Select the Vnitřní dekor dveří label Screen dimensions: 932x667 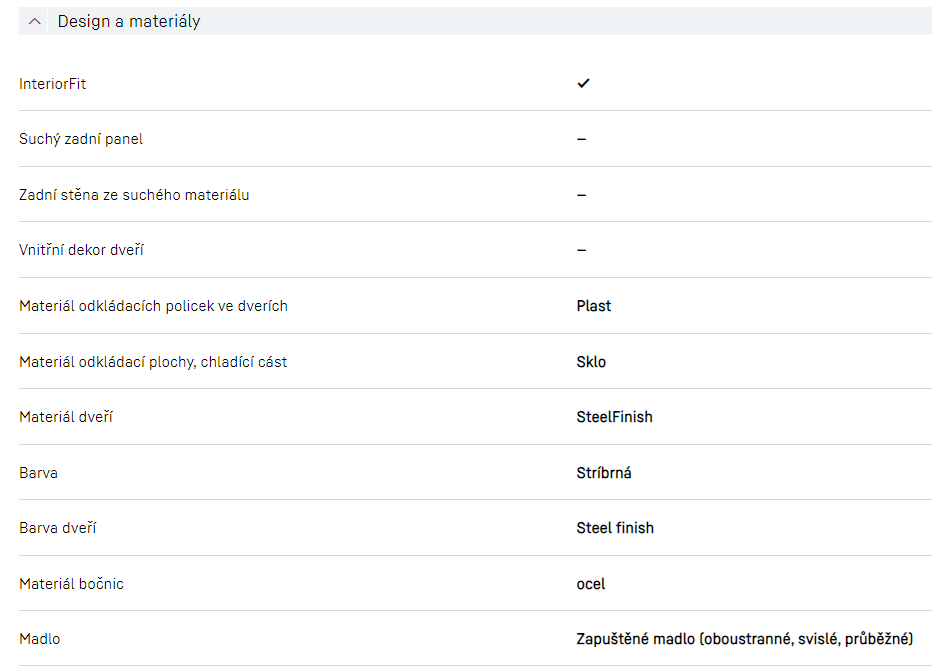point(81,250)
